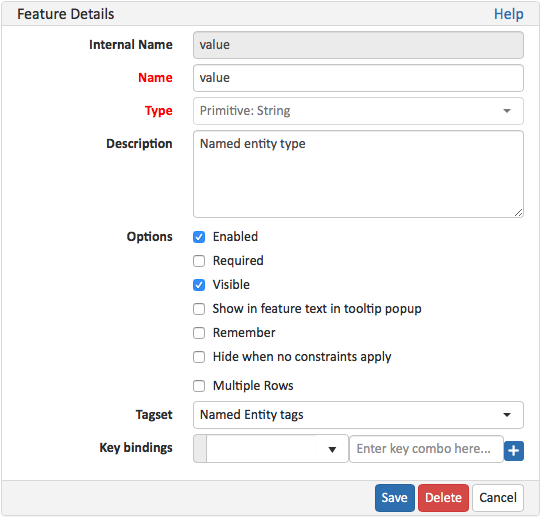Click the disabled Internal Name field
Viewport: 541px width, 517px height.
[x=358, y=45]
